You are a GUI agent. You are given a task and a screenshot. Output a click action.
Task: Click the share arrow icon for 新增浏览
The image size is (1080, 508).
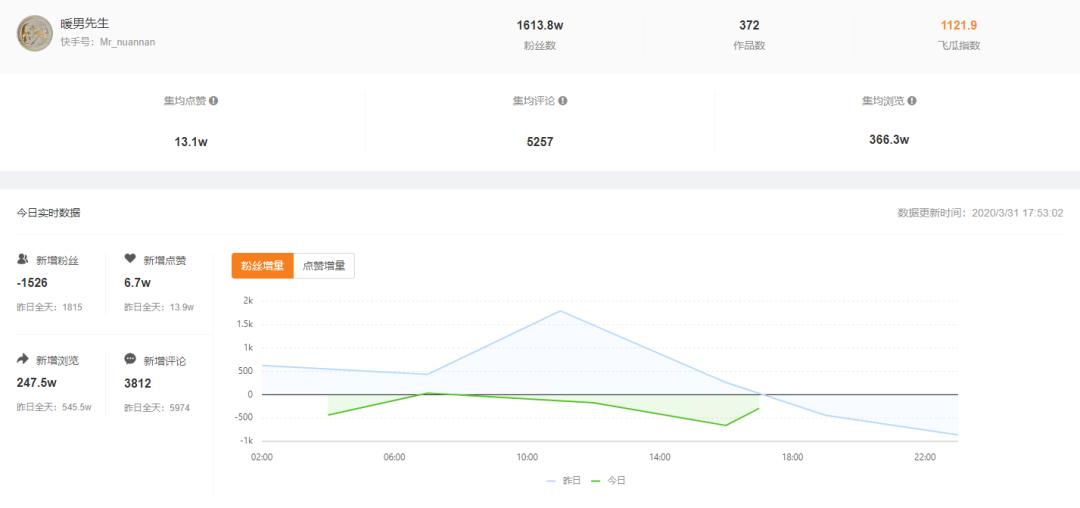(x=23, y=359)
